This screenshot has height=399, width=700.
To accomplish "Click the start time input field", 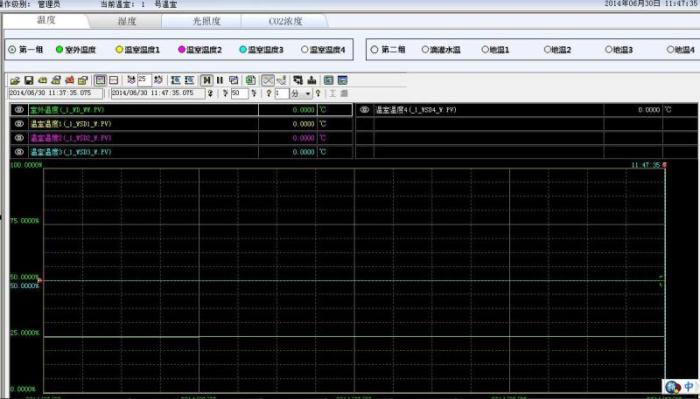I will pyautogui.click(x=55, y=93).
